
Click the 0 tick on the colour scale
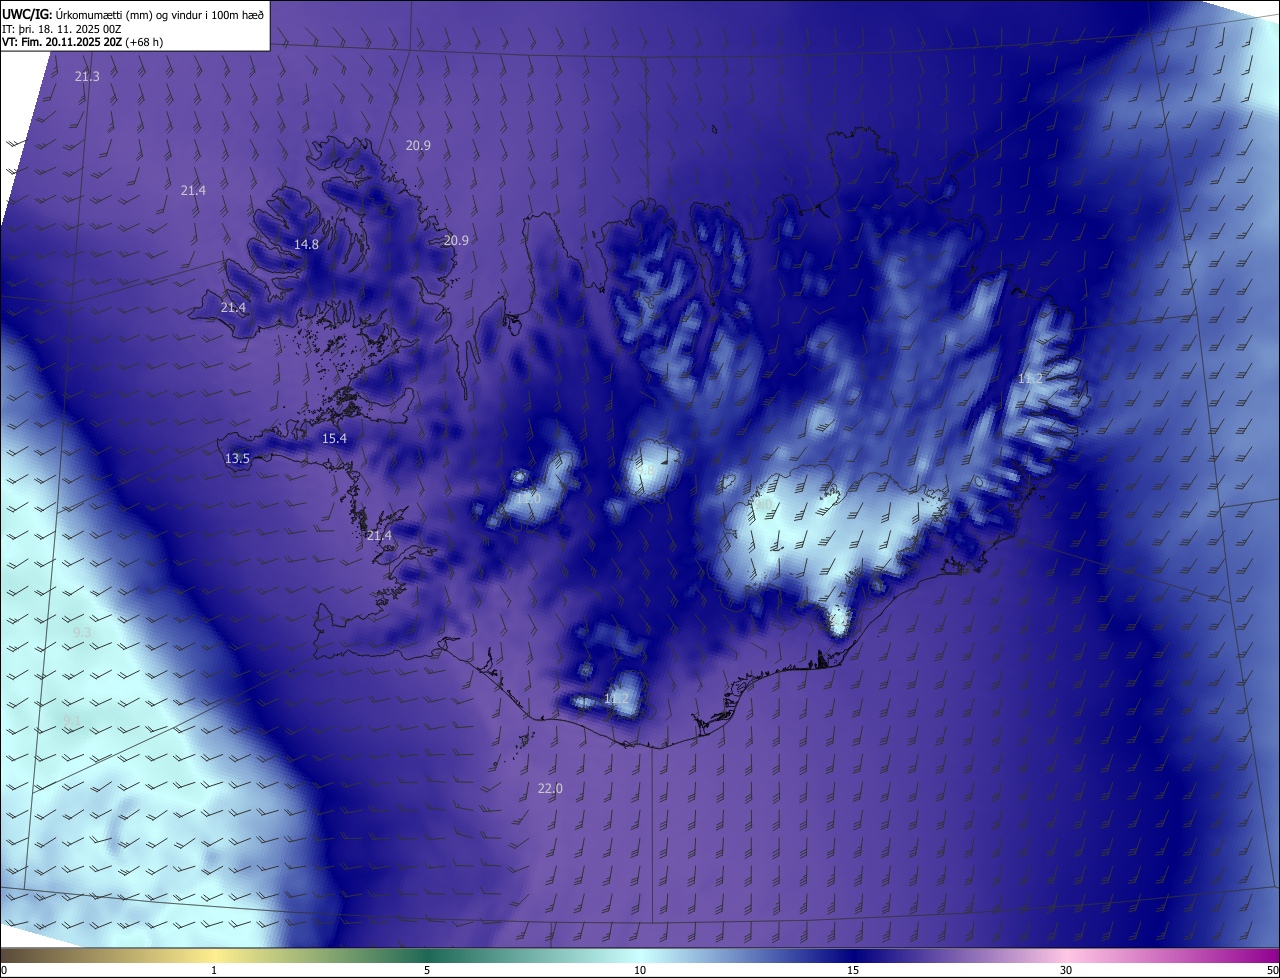(x=4, y=971)
